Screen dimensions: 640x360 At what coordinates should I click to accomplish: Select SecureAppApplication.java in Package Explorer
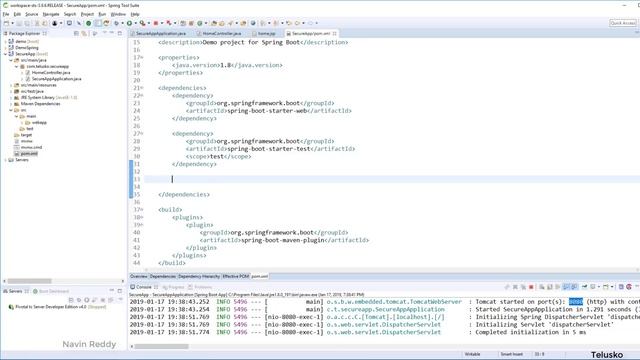click(x=56, y=79)
